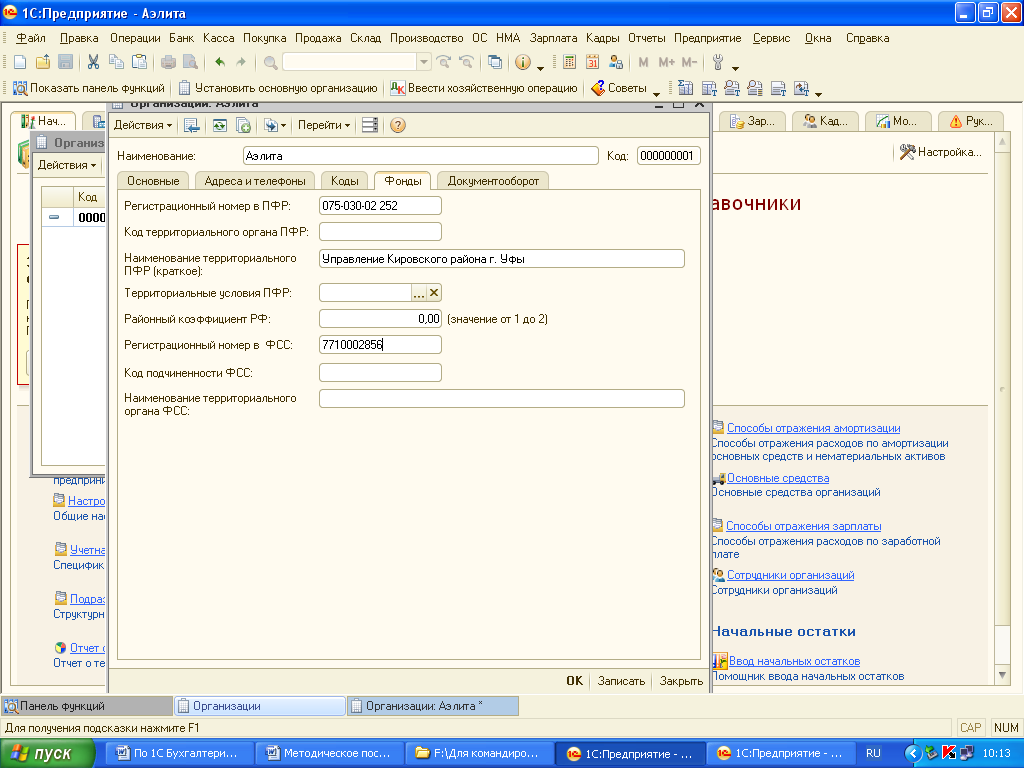Viewport: 1024px width, 768px height.
Task: Click the Настройка button in function panel
Action: point(940,152)
